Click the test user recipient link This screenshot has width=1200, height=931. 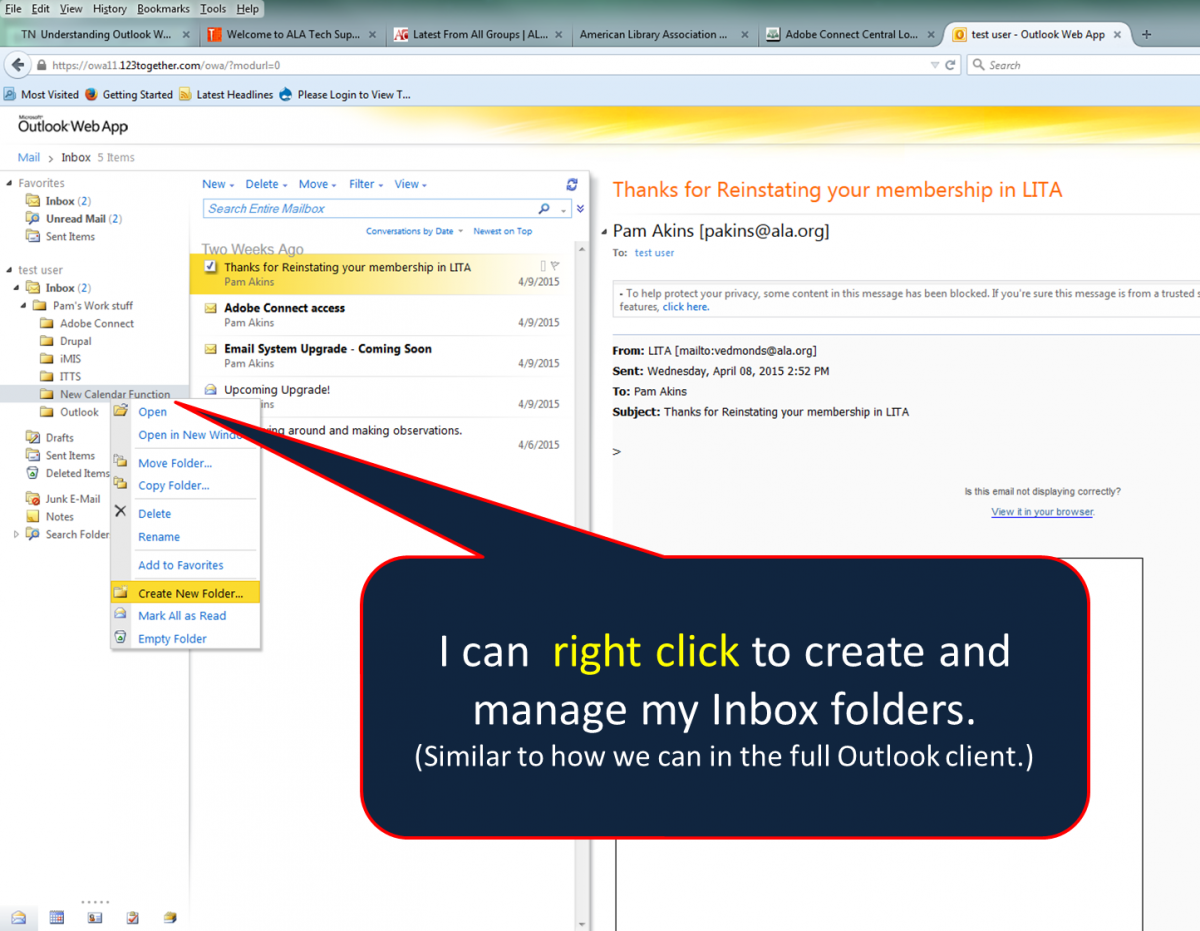pyautogui.click(x=654, y=253)
